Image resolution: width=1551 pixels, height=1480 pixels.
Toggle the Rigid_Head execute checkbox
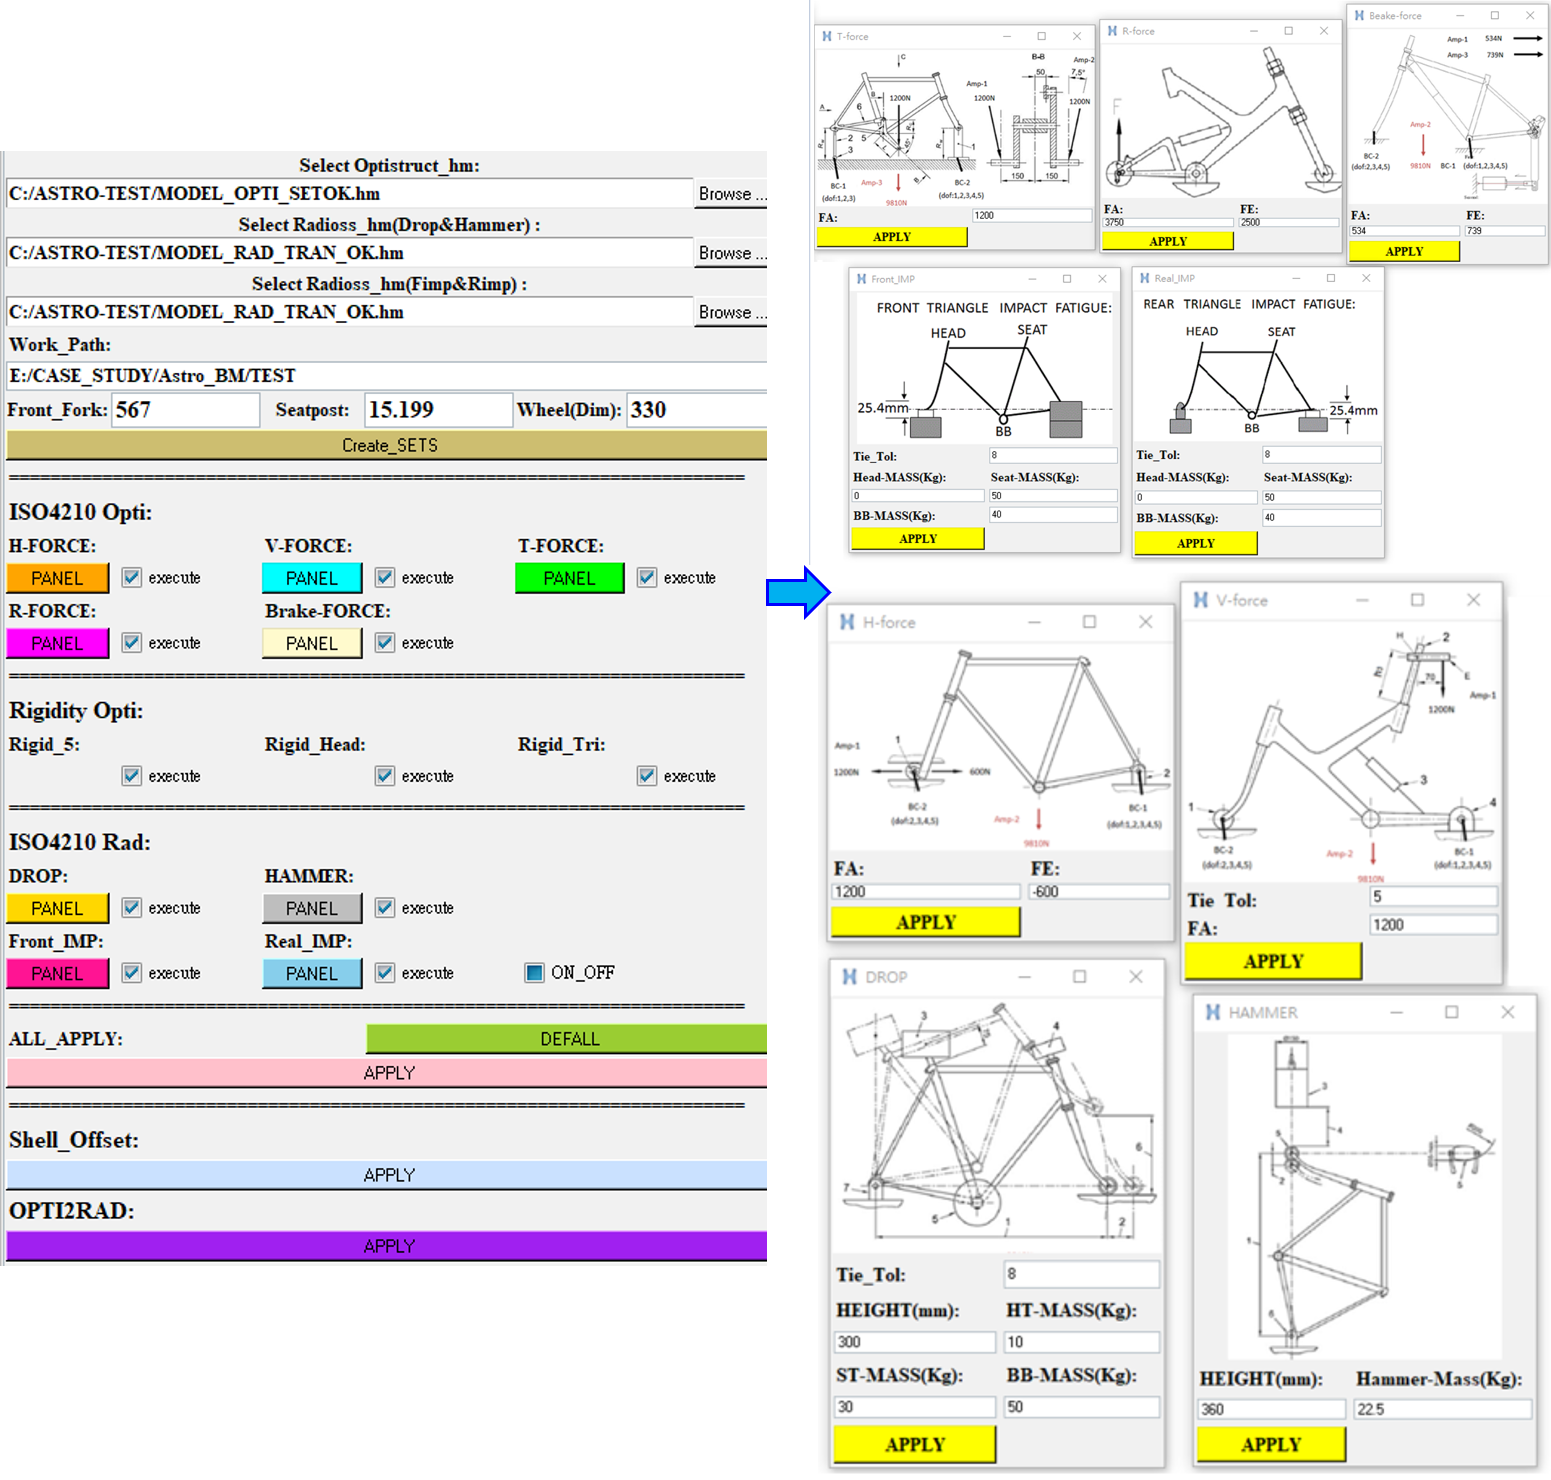coord(385,776)
